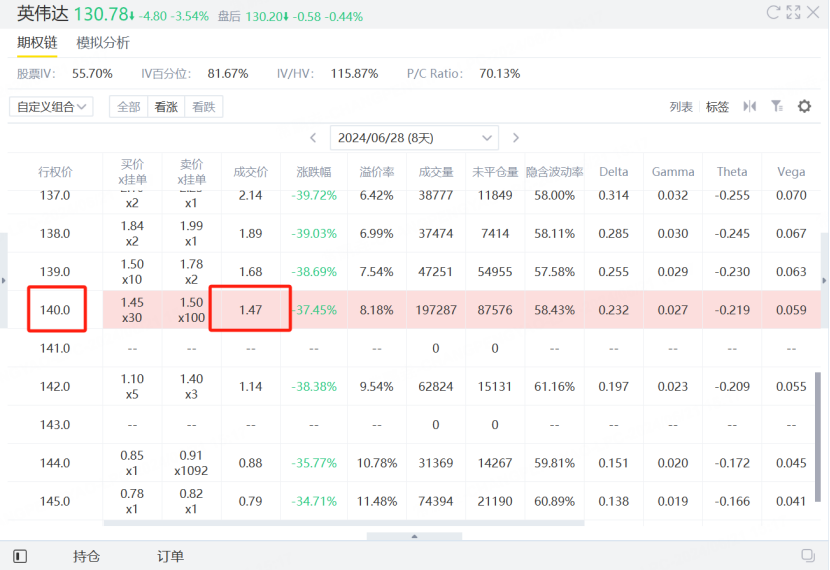Expand the right side panel arrow
830x570 pixels.
pyautogui.click(x=824, y=281)
